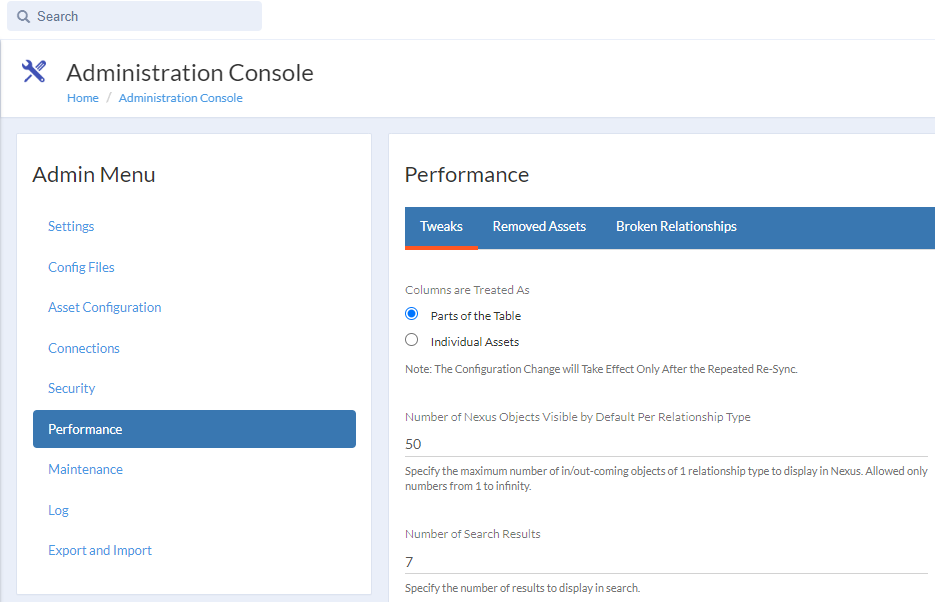Screen dimensions: 935x602
Task: Navigate to Connections in Admin Menu
Action: tap(84, 348)
